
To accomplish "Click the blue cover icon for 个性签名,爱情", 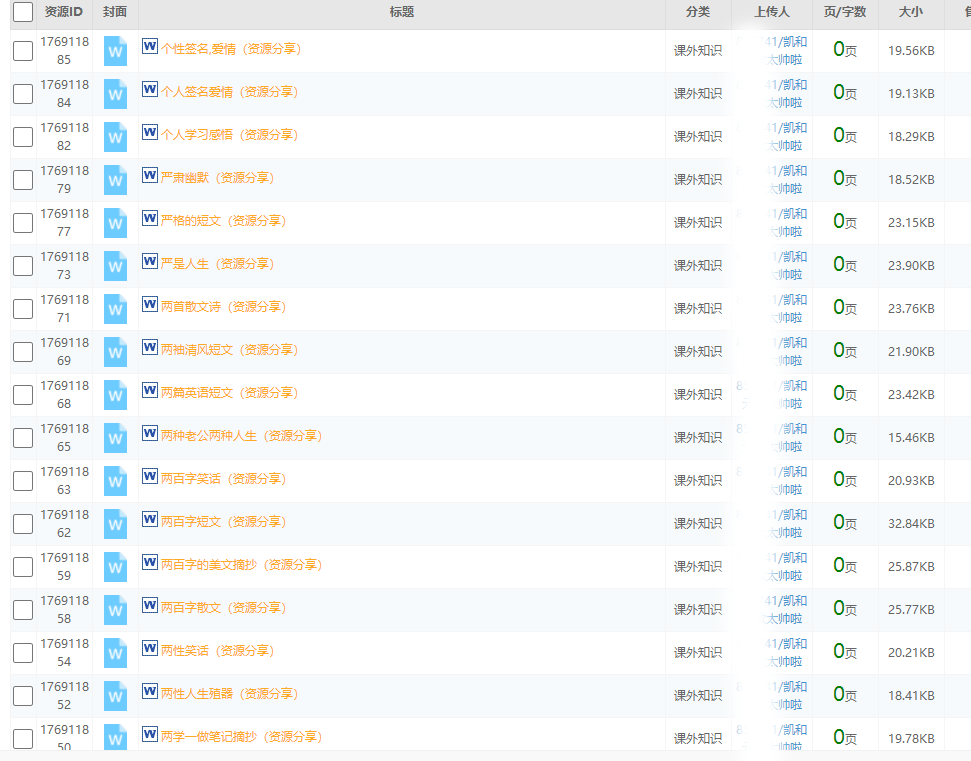I will click(115, 51).
